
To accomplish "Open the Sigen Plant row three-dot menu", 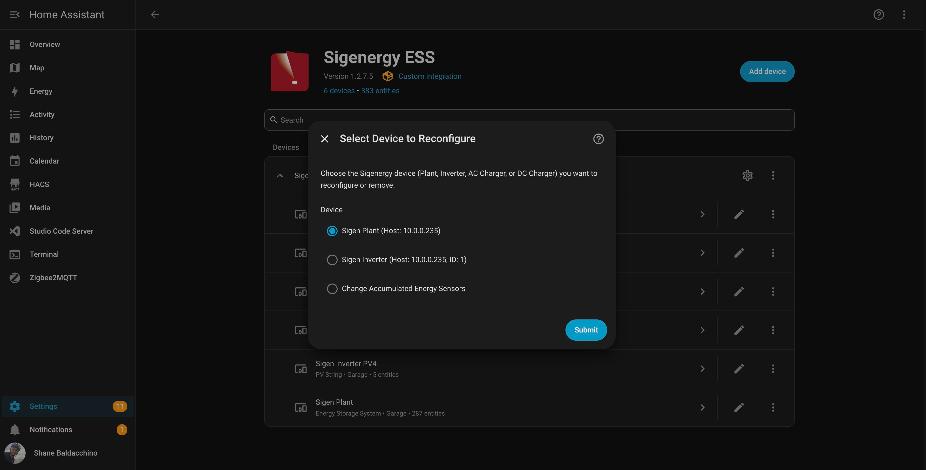I will coord(773,407).
